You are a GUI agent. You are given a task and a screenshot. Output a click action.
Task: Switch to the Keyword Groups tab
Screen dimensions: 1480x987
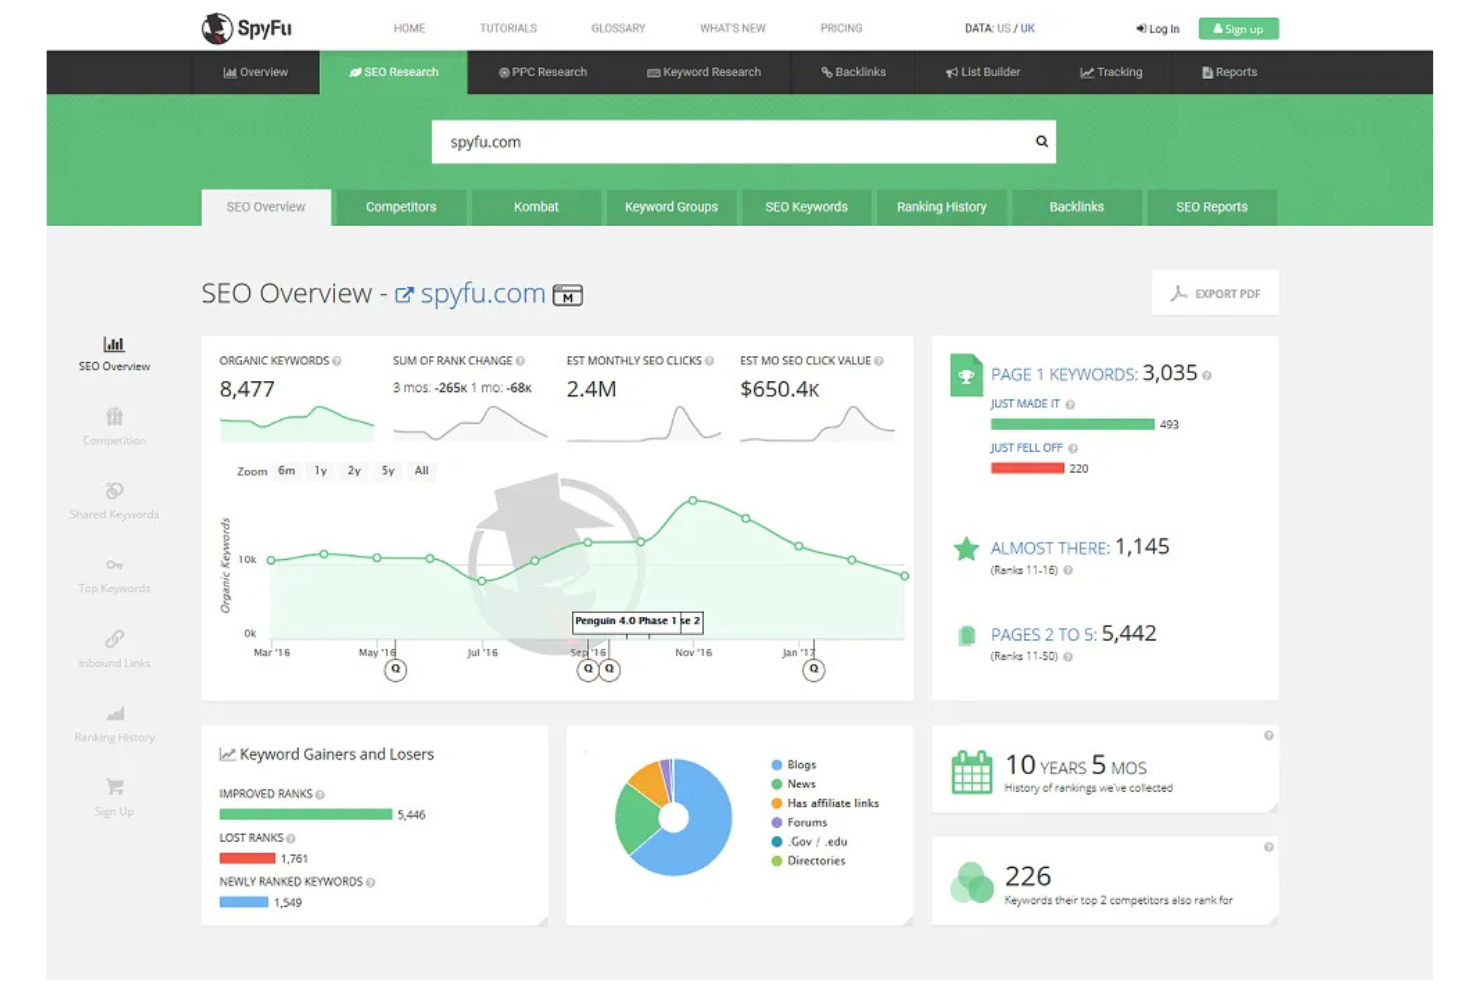click(x=671, y=207)
